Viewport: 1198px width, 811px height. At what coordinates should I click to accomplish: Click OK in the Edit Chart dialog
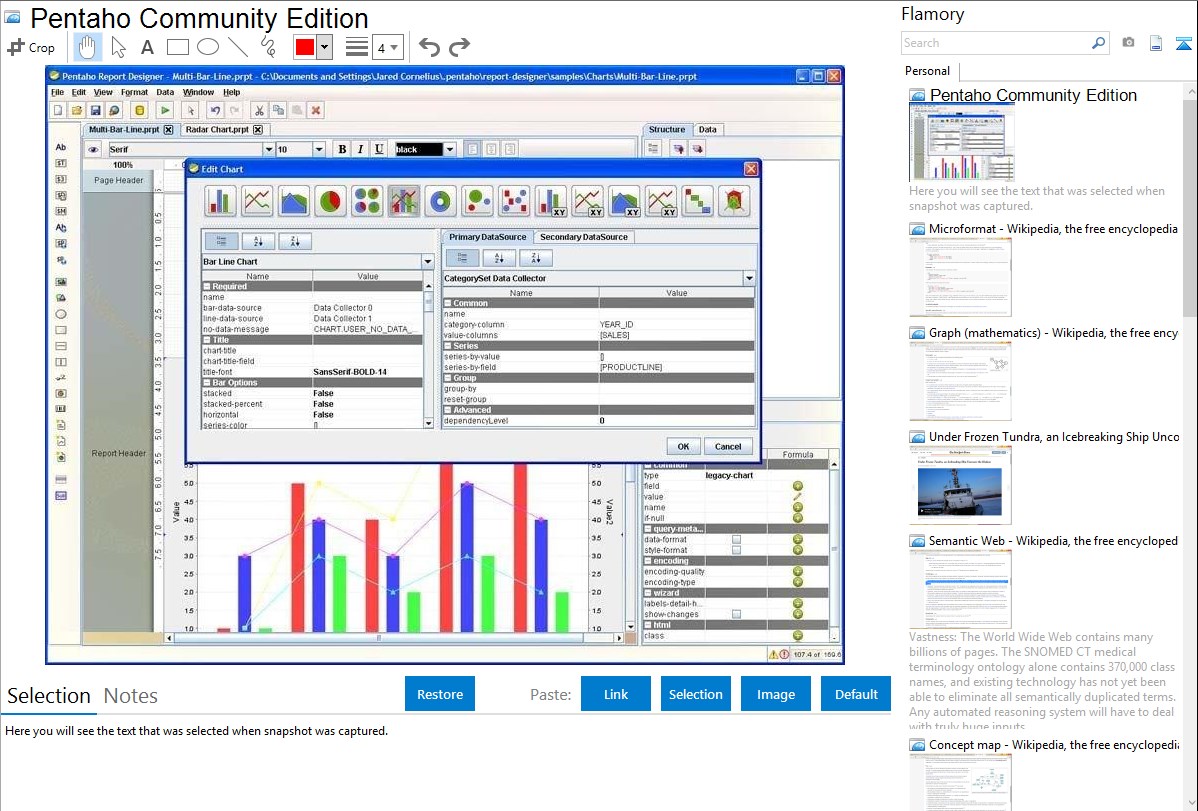point(683,446)
